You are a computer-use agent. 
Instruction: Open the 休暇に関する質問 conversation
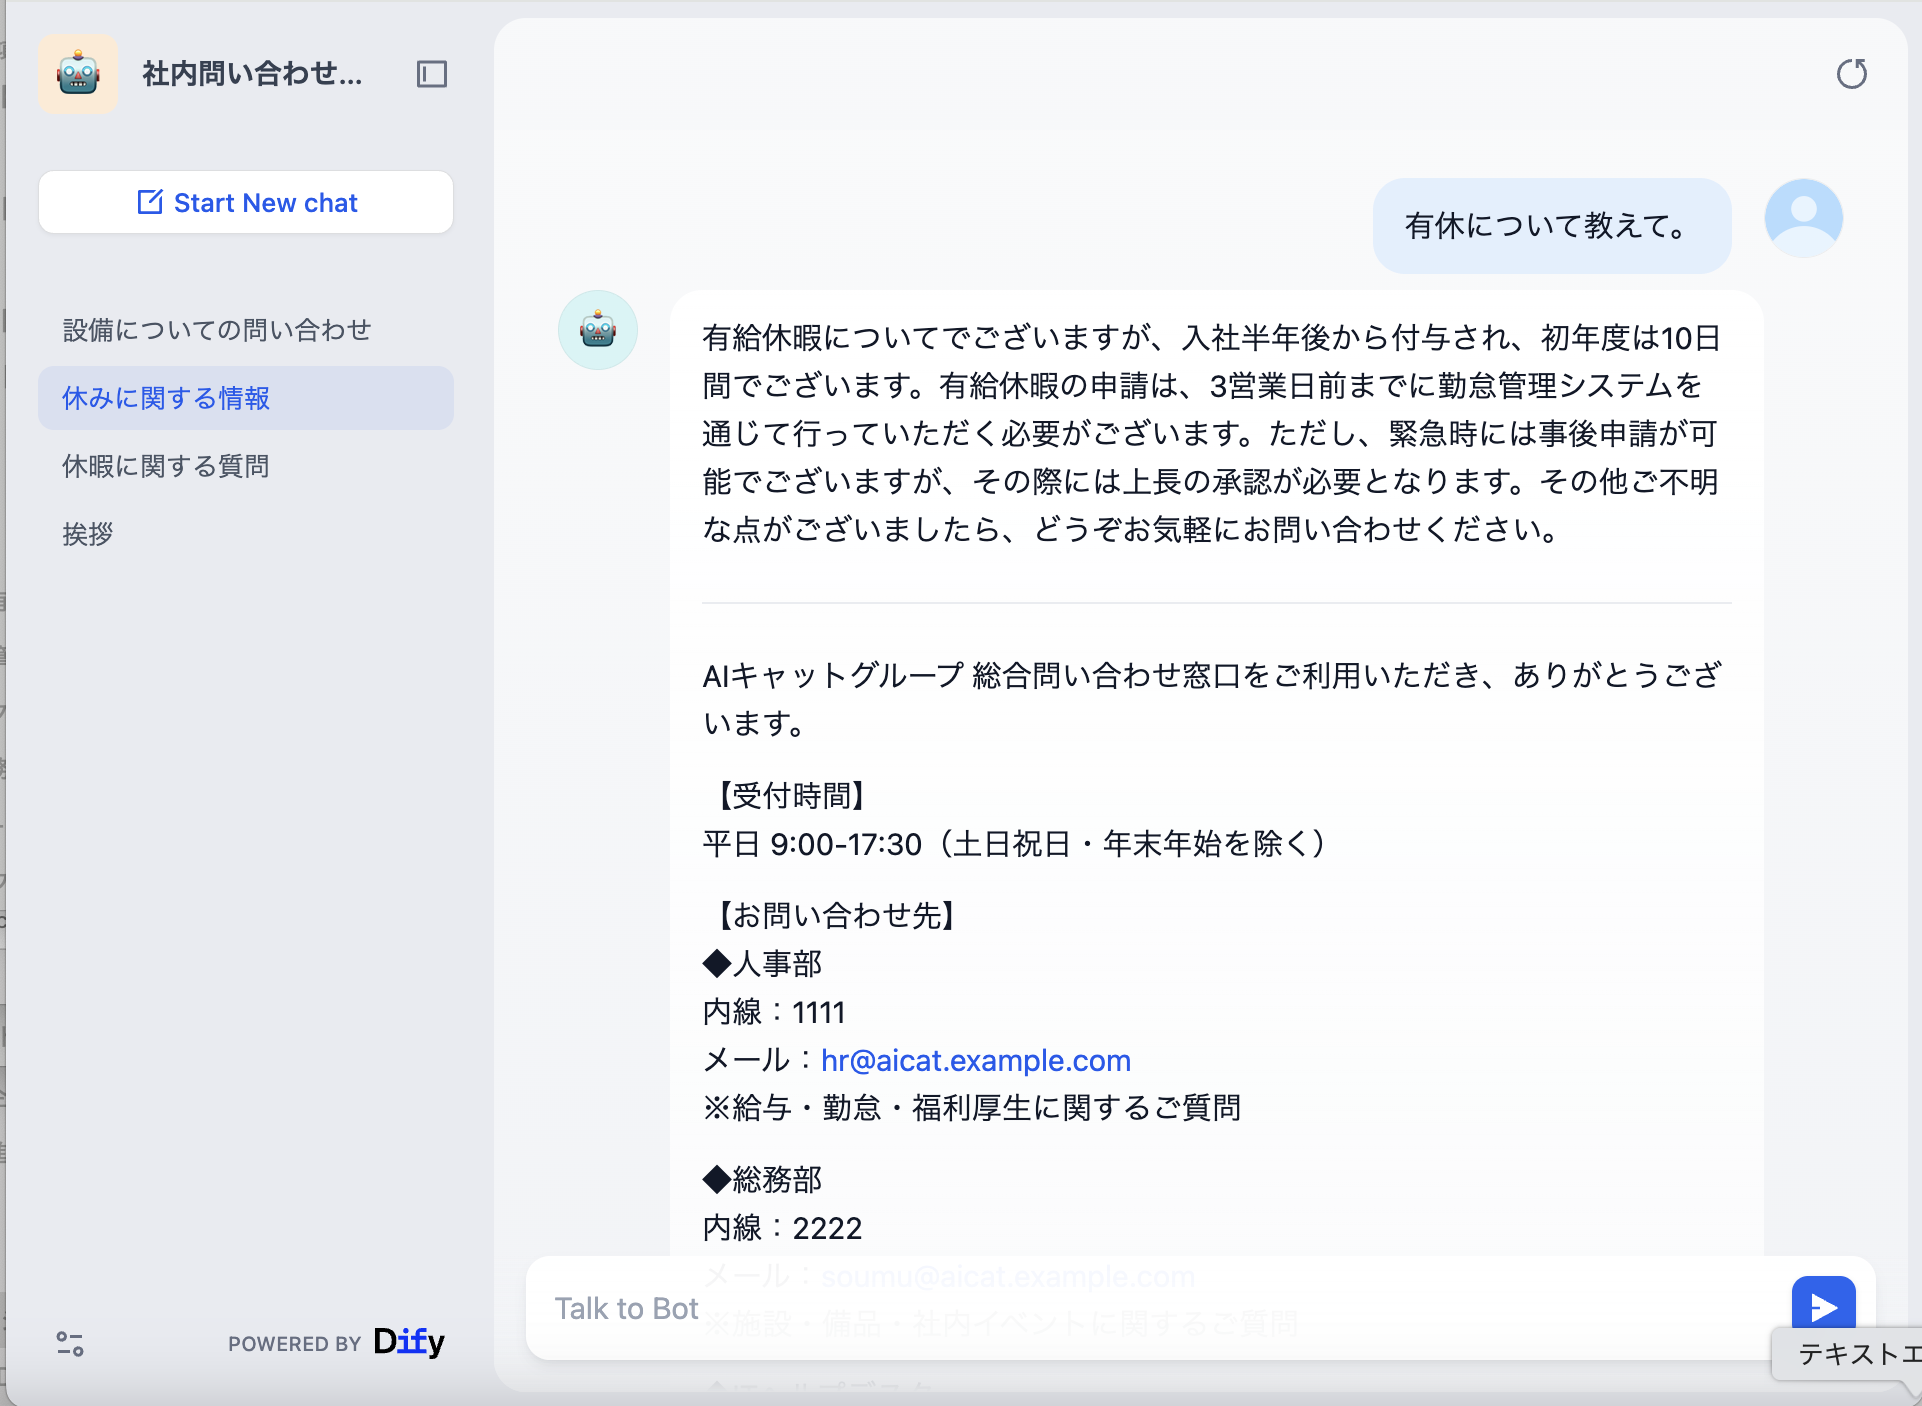[x=166, y=466]
